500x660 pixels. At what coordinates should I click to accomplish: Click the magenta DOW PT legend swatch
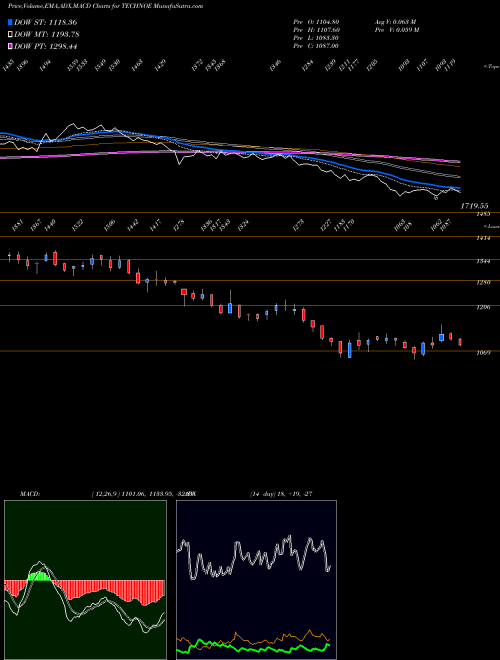coord(10,46)
